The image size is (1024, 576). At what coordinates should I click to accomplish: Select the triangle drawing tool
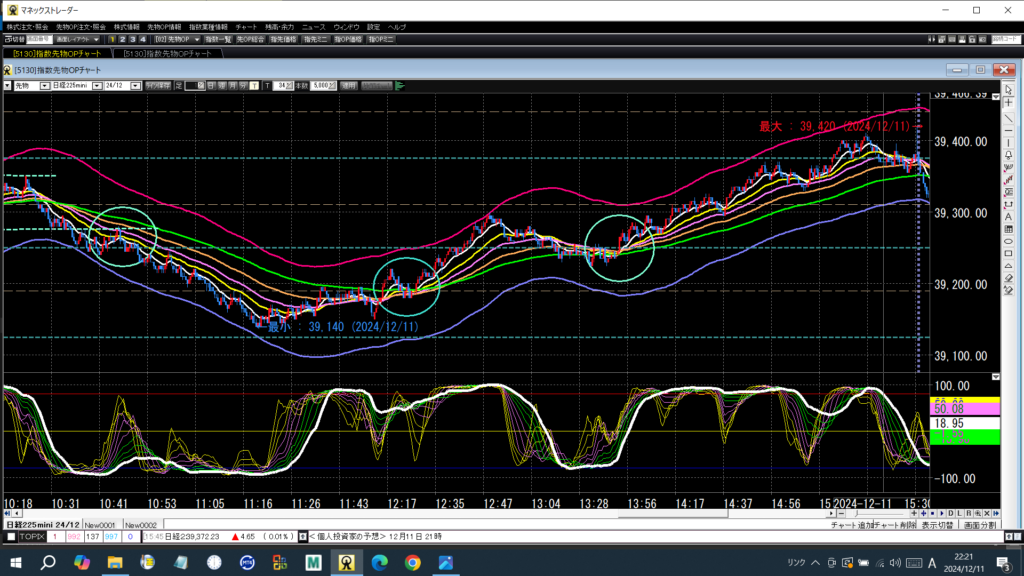pyautogui.click(x=1008, y=266)
